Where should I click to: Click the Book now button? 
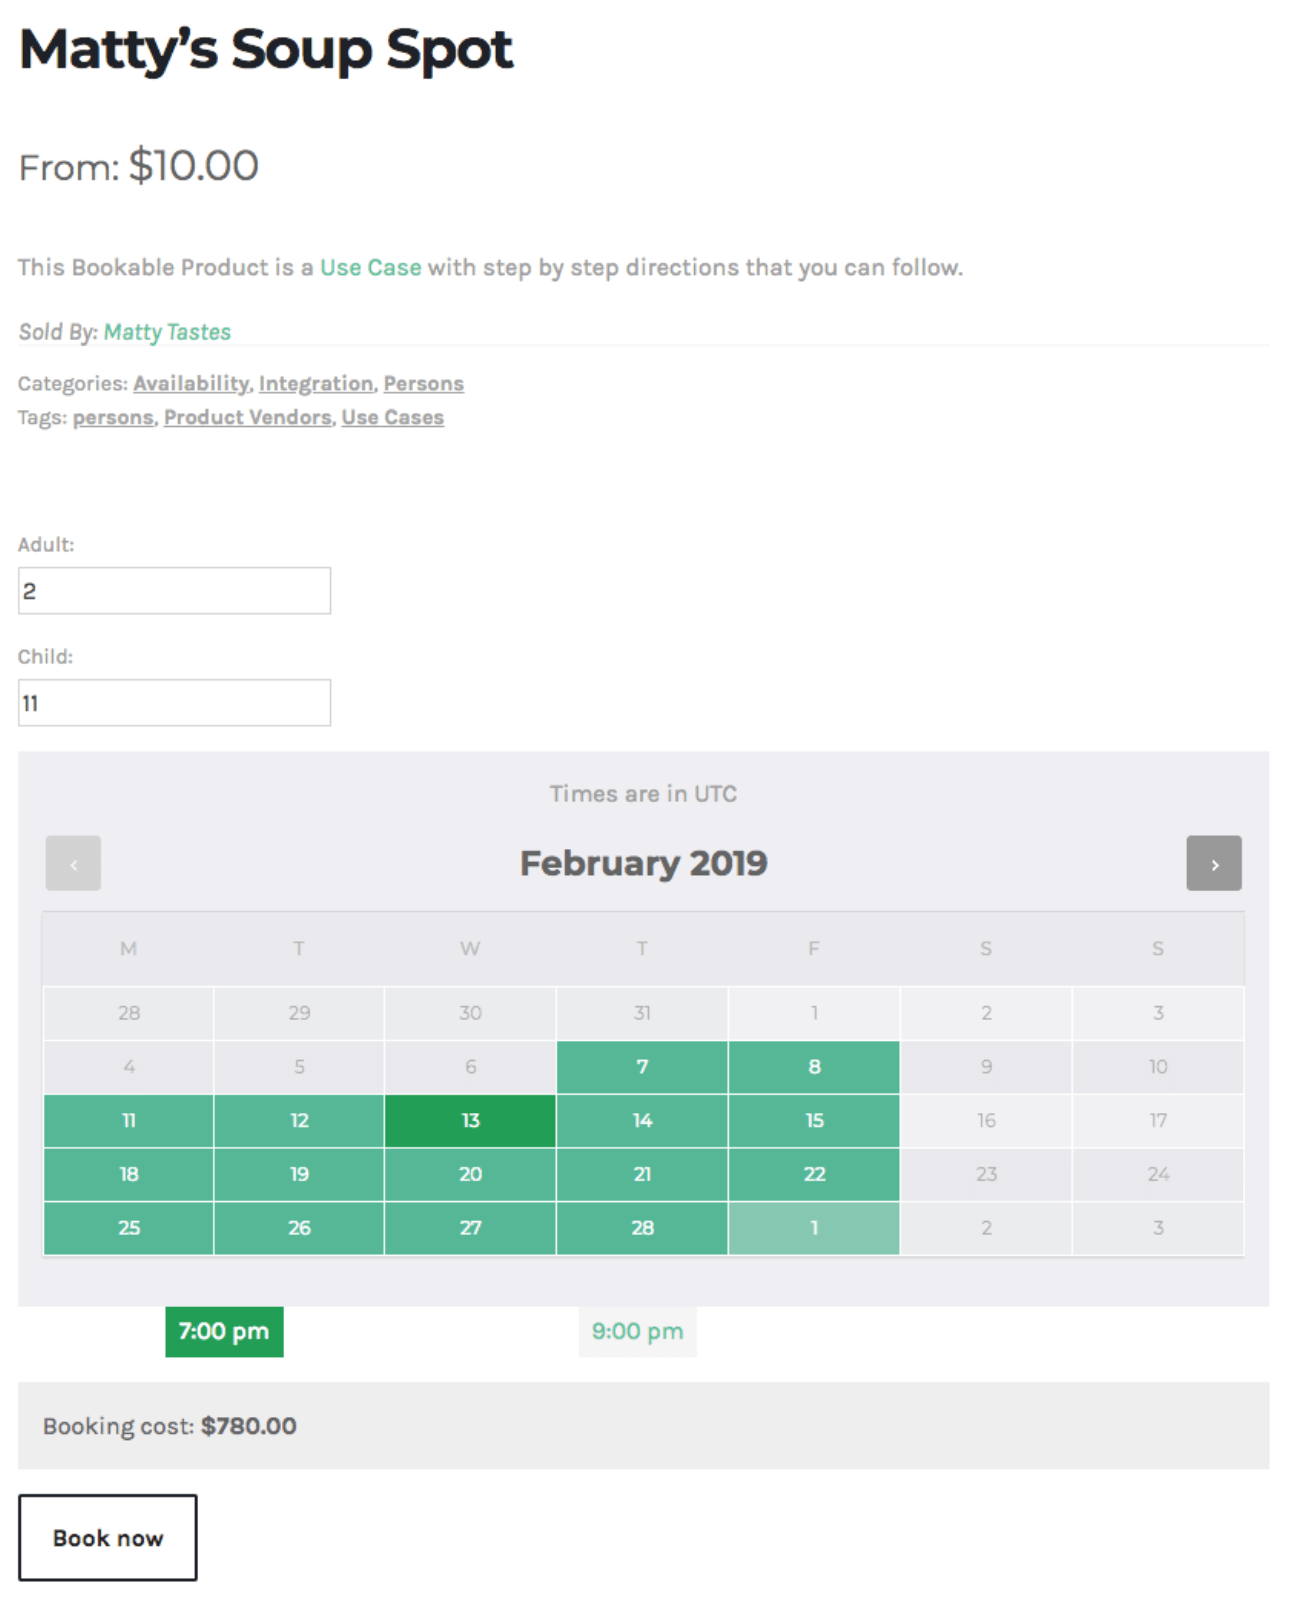pos(108,1537)
